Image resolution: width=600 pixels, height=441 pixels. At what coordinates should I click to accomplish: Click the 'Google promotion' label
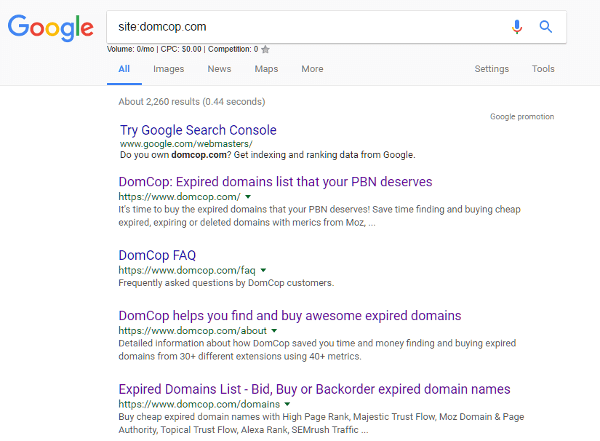(522, 116)
